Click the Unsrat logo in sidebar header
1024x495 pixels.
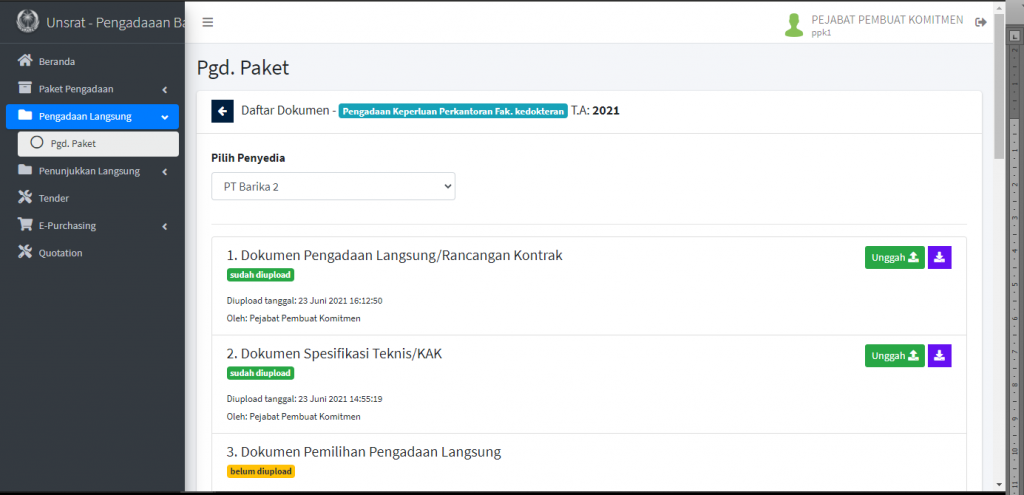(27, 22)
